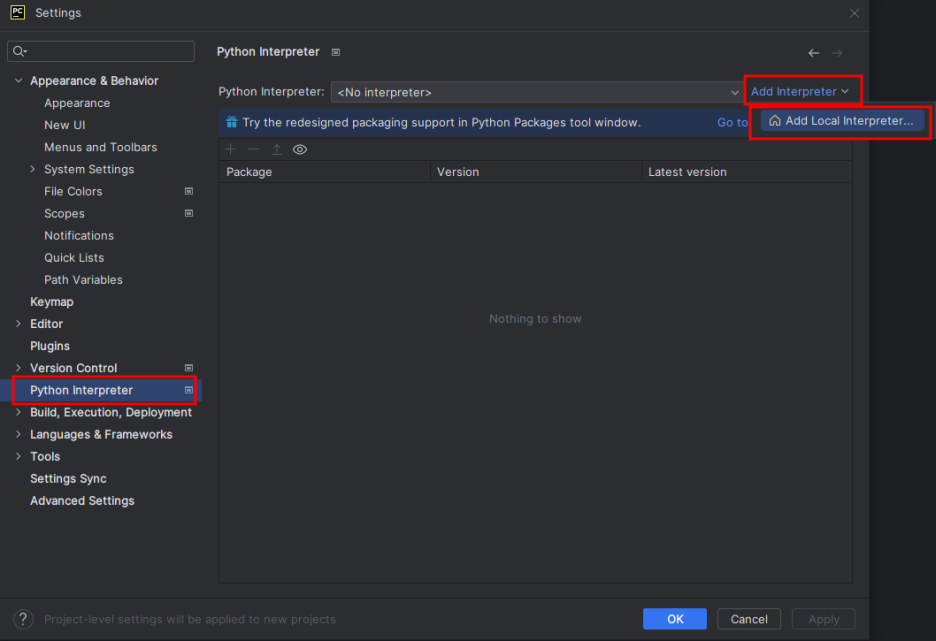Click the OK button
Screen dimensions: 936x641
[x=675, y=619]
